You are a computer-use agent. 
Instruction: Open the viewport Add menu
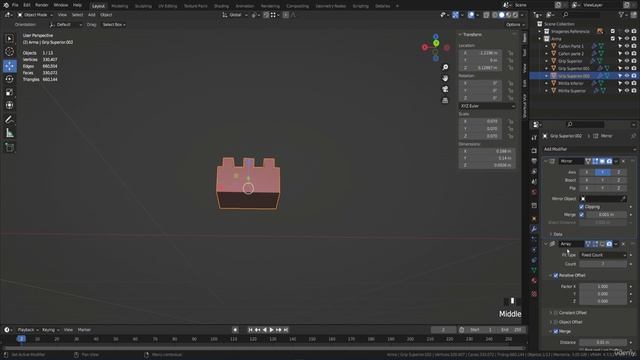tap(91, 15)
